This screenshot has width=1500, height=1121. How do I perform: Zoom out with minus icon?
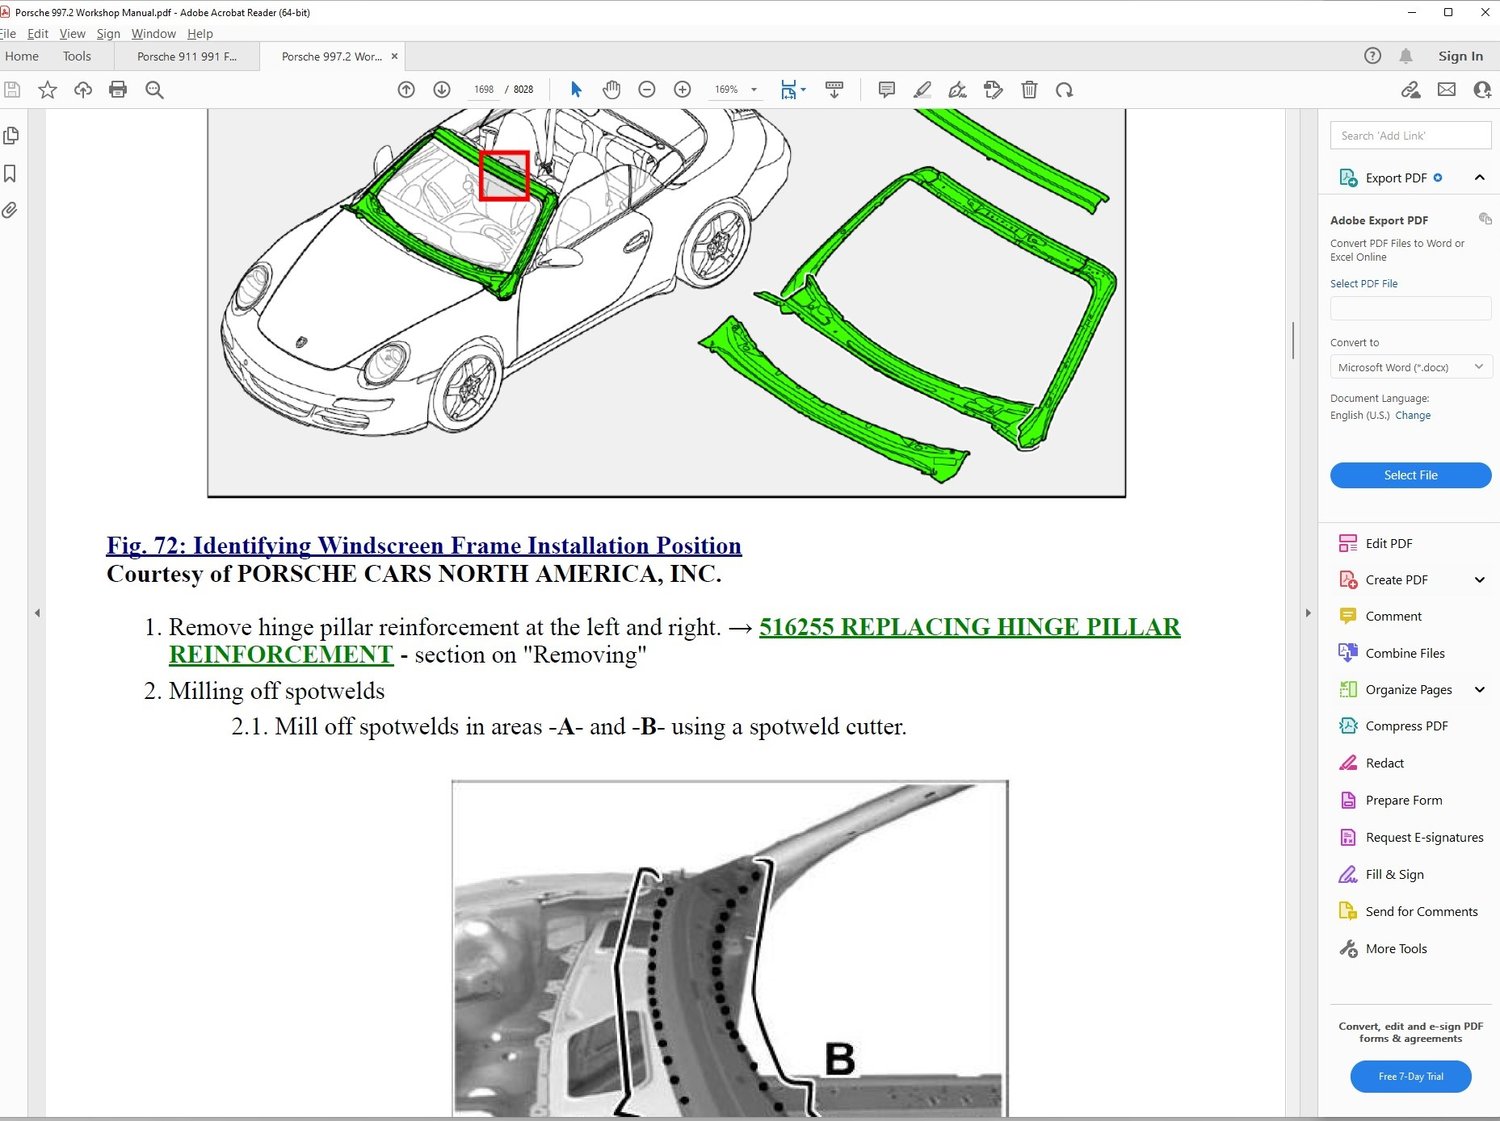tap(647, 90)
